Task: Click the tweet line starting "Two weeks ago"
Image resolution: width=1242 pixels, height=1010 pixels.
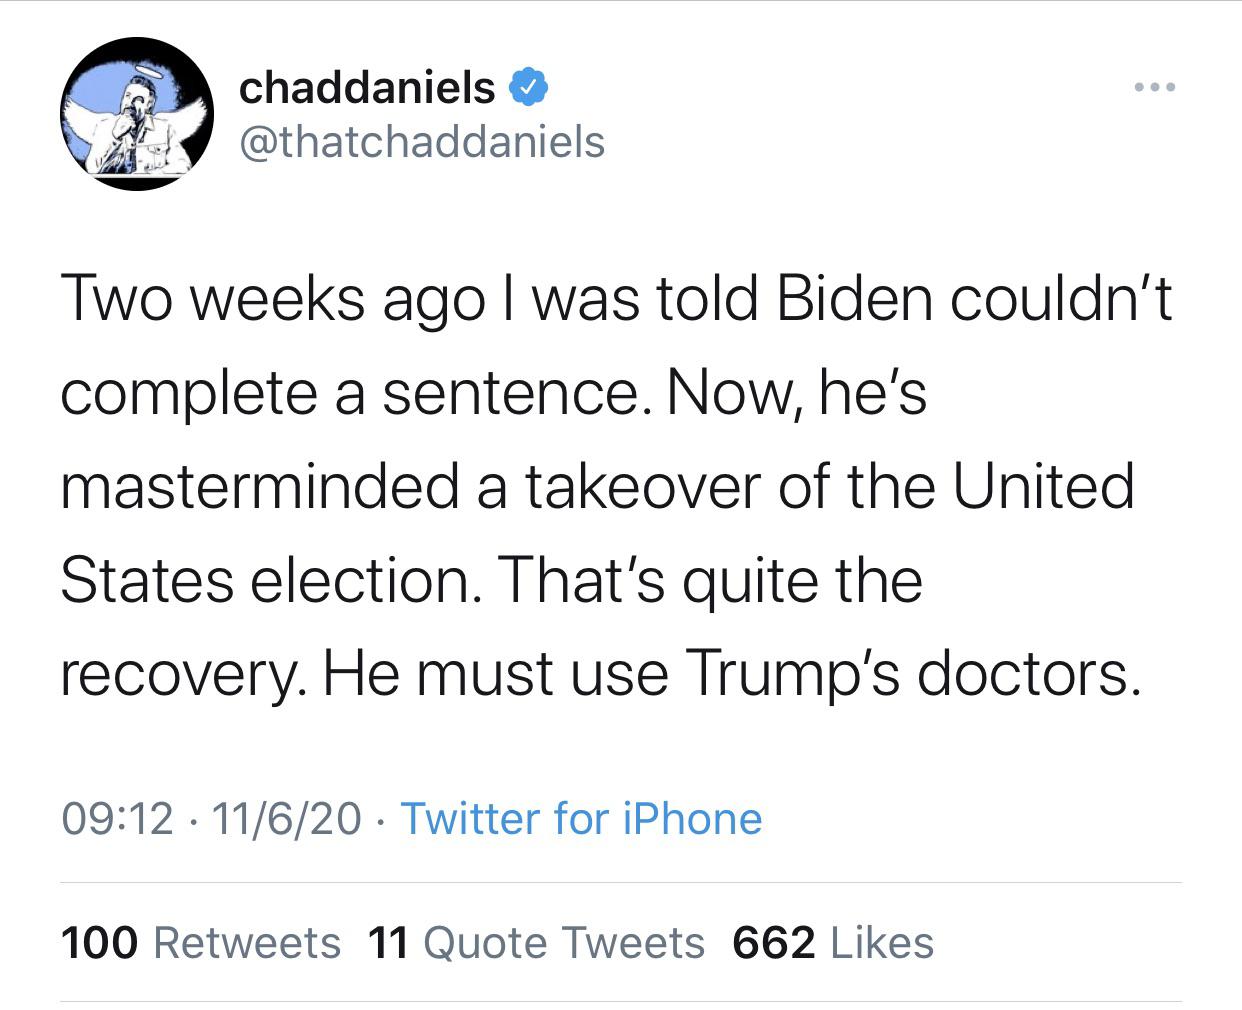Action: click(614, 298)
